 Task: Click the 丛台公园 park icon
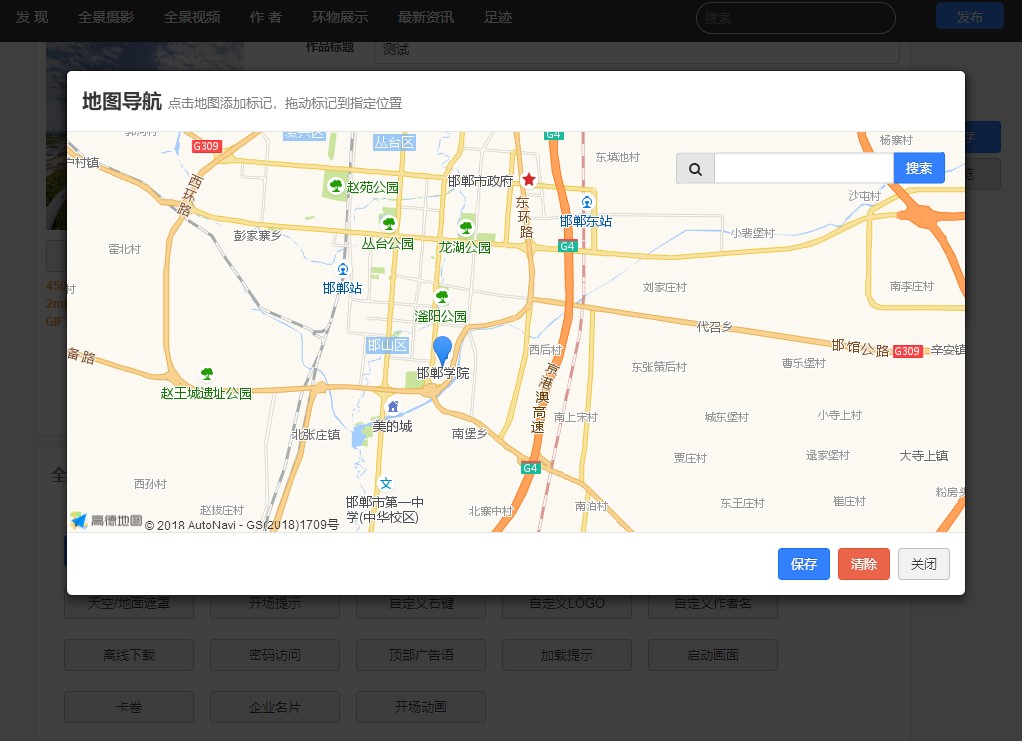tap(388, 223)
